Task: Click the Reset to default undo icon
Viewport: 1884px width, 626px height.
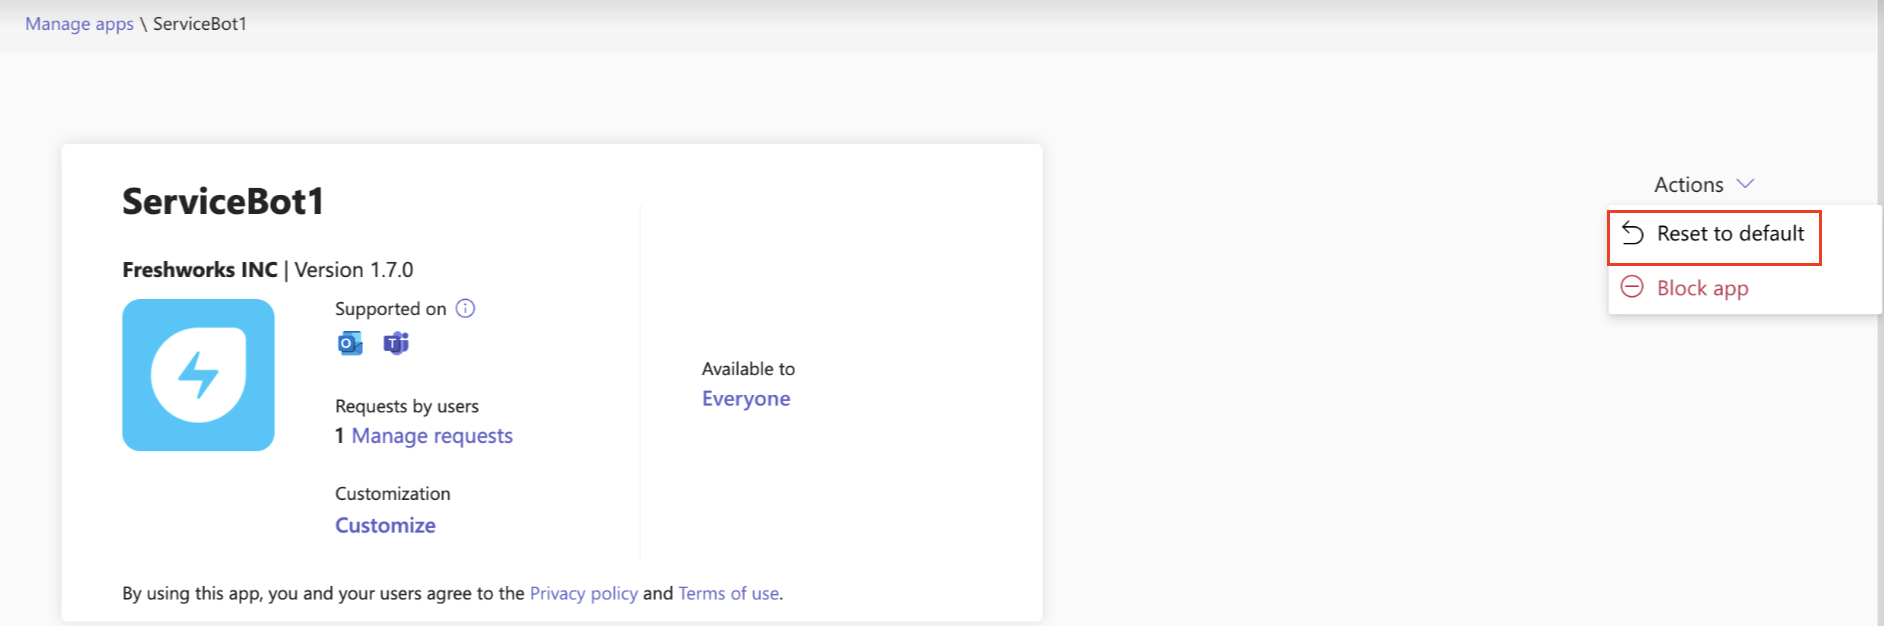Action: (x=1632, y=233)
